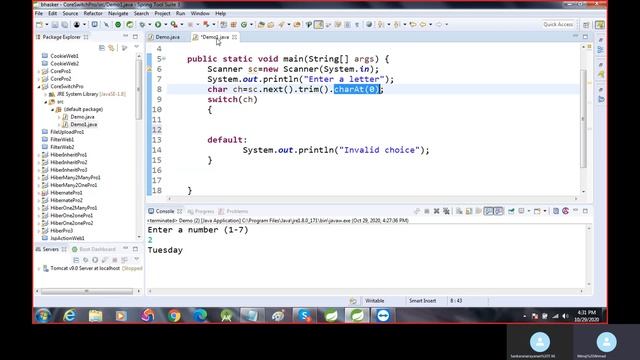The height and width of the screenshot is (360, 640).
Task: Toggle Scroll Lock in the Console toolbar
Action: click(x=469, y=211)
